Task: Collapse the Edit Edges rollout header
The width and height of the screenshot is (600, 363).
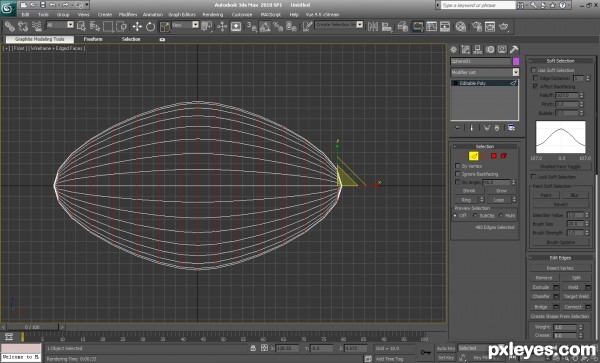Action: click(561, 258)
